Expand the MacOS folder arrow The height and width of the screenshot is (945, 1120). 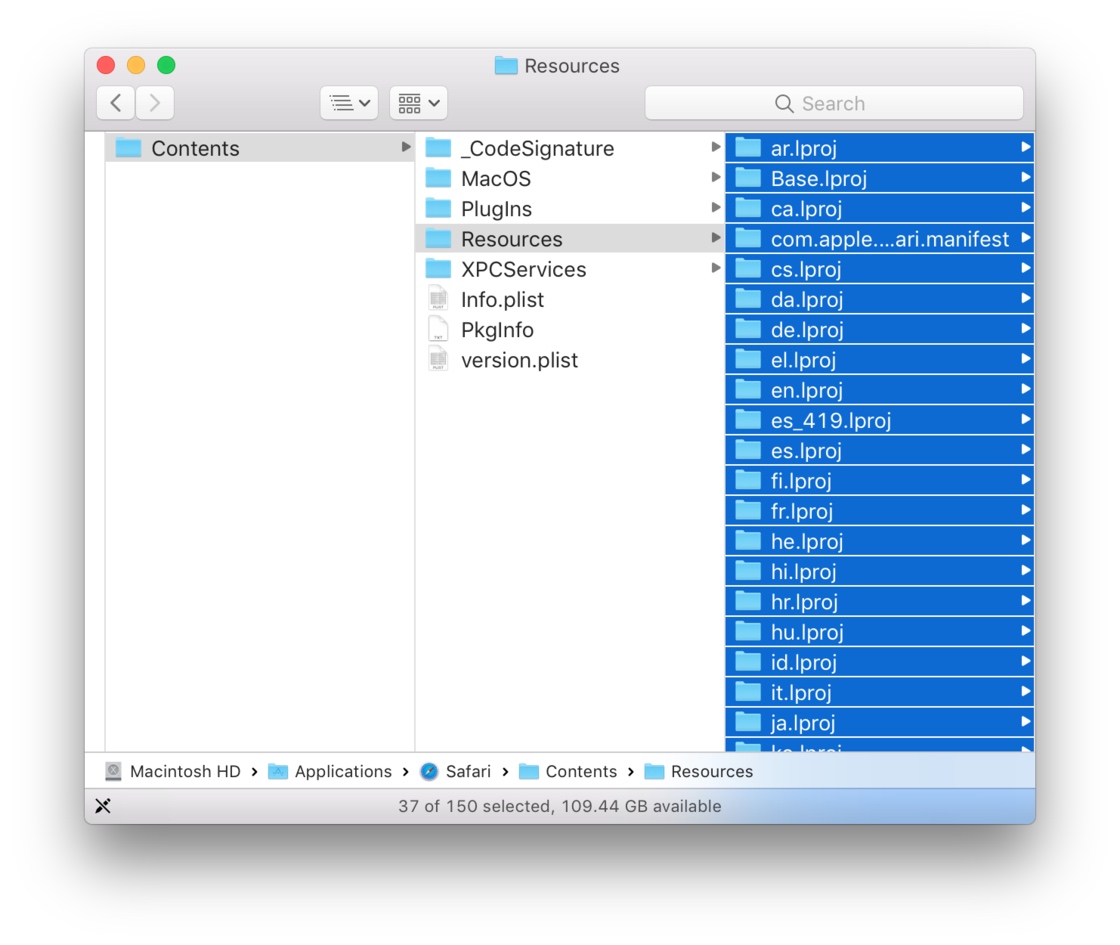coord(715,177)
